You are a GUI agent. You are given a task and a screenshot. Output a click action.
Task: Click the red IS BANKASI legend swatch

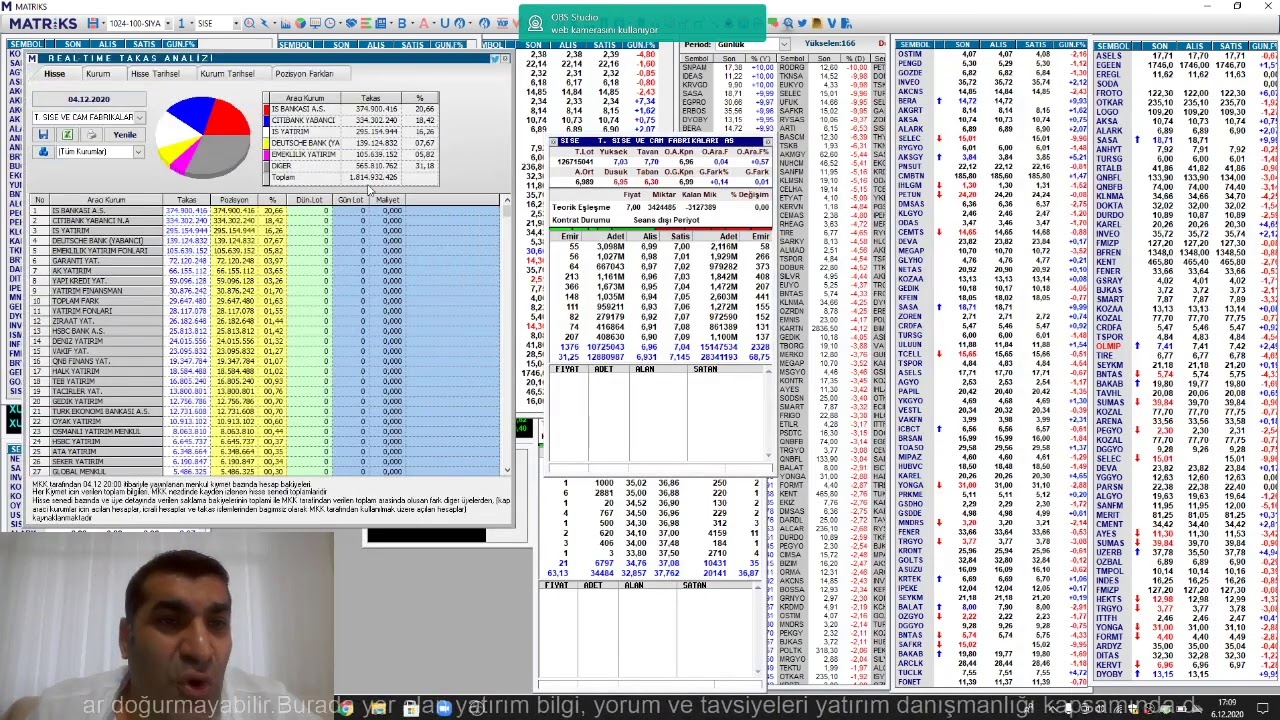click(266, 109)
